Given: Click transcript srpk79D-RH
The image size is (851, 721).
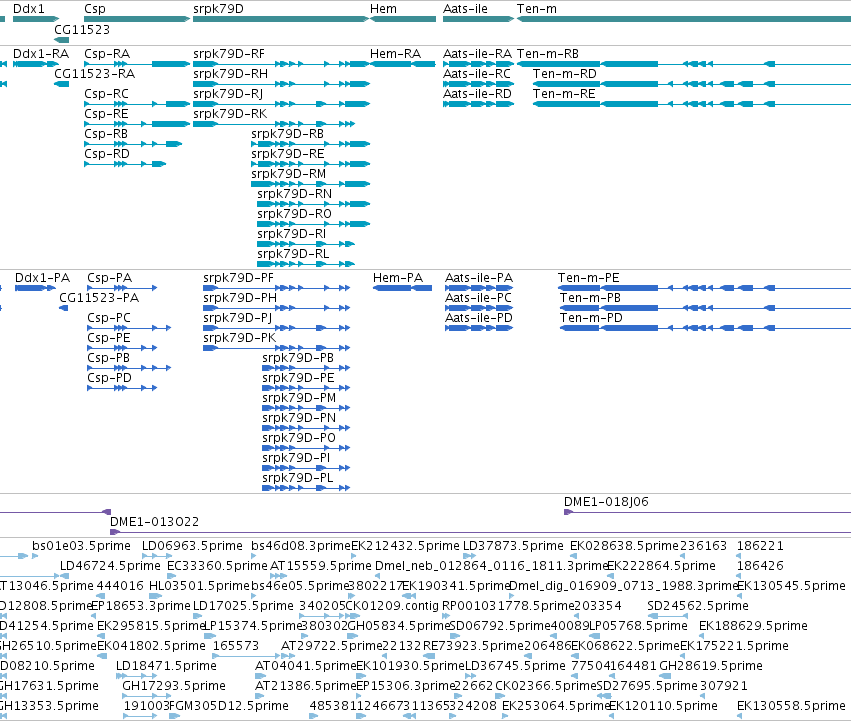Looking at the screenshot, I should (x=231, y=74).
